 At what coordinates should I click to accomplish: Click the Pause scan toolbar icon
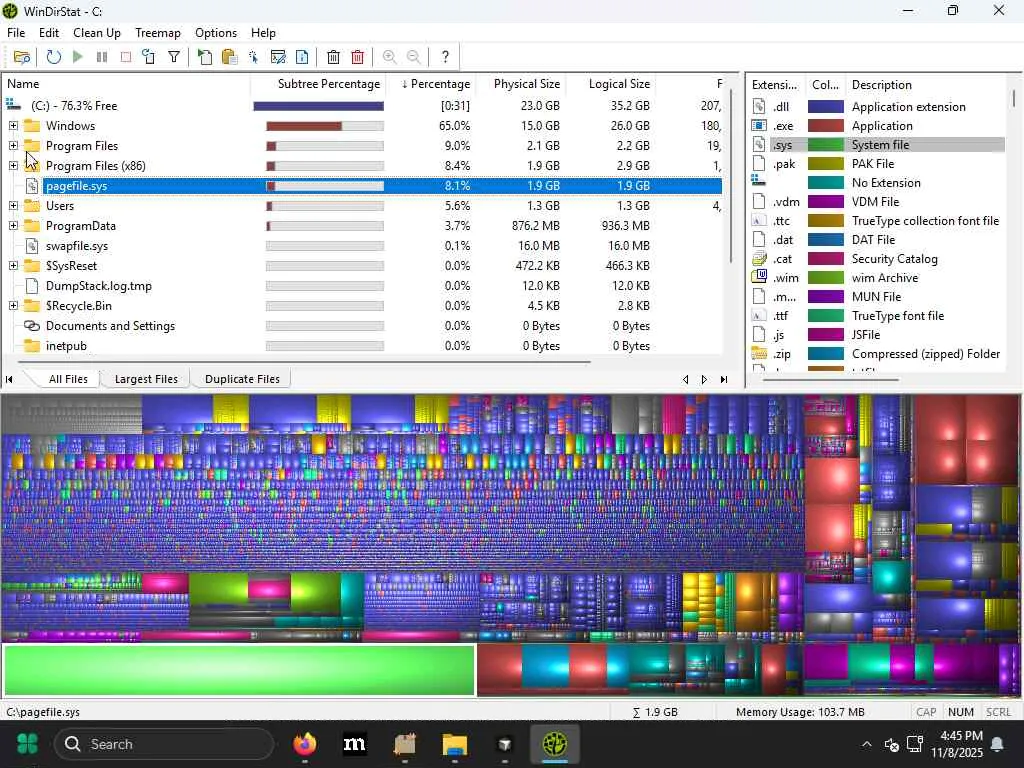(x=102, y=57)
